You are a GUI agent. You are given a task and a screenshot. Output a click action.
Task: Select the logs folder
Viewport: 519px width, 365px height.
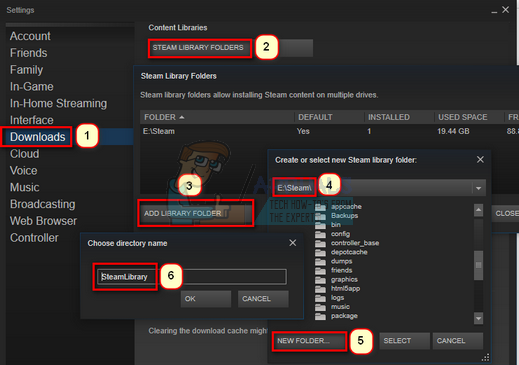337,297
